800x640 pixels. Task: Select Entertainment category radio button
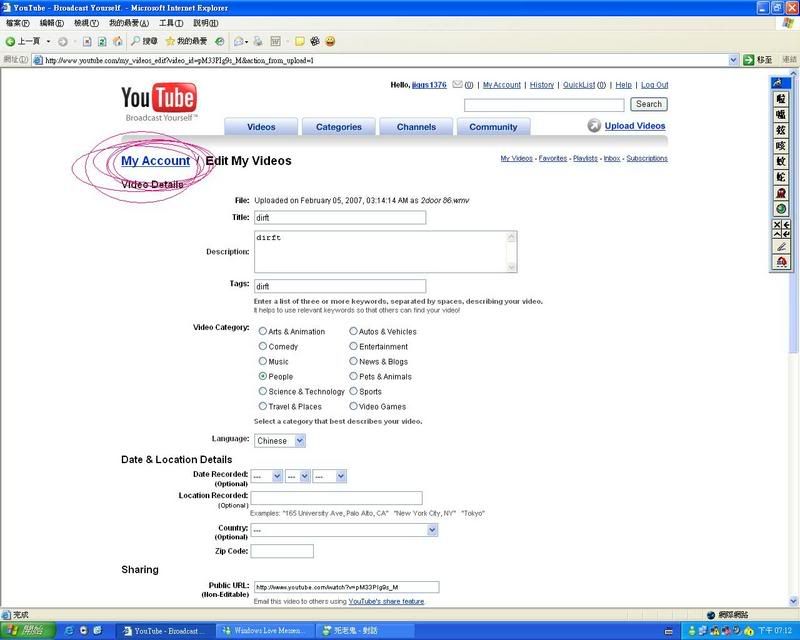click(353, 346)
